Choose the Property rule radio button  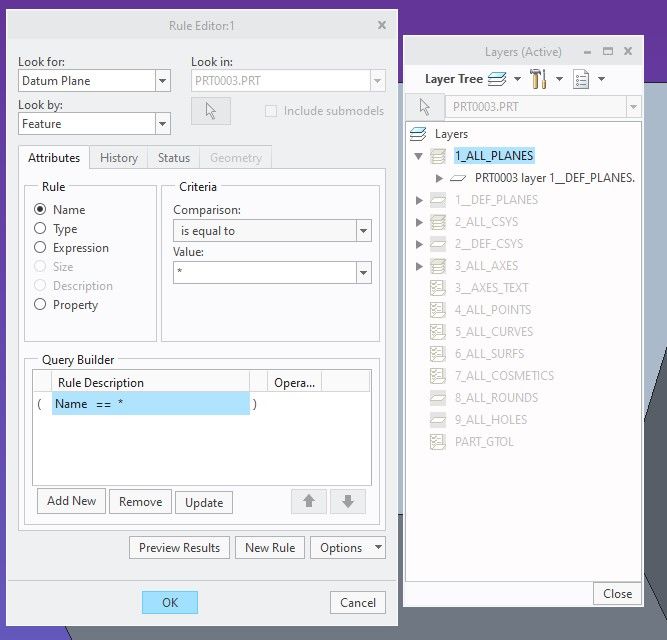41,305
